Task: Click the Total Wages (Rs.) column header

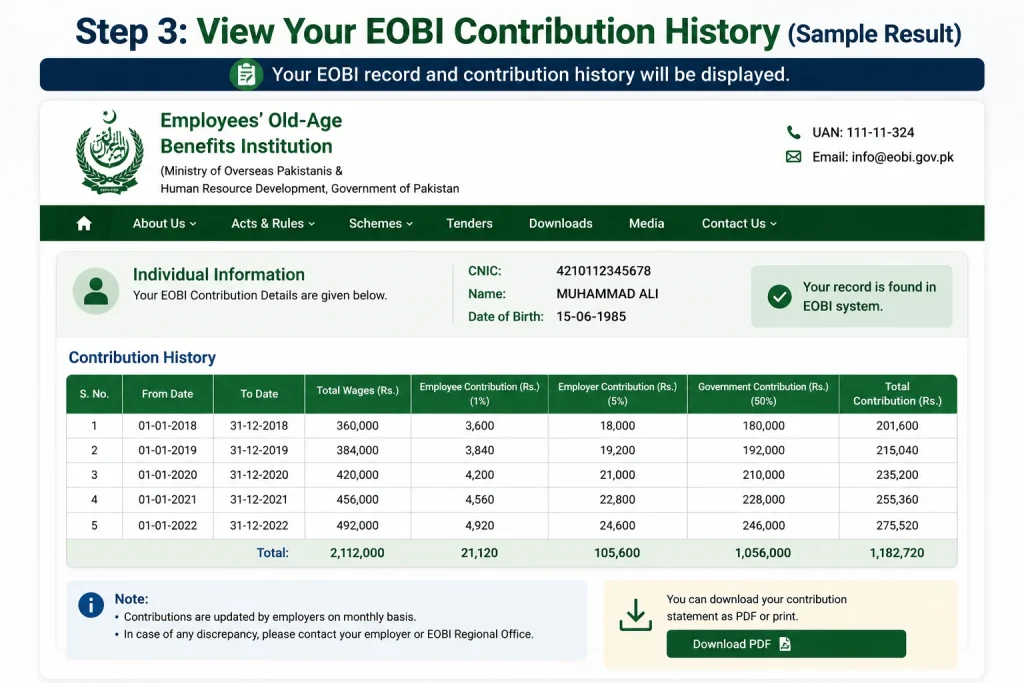Action: pos(358,394)
